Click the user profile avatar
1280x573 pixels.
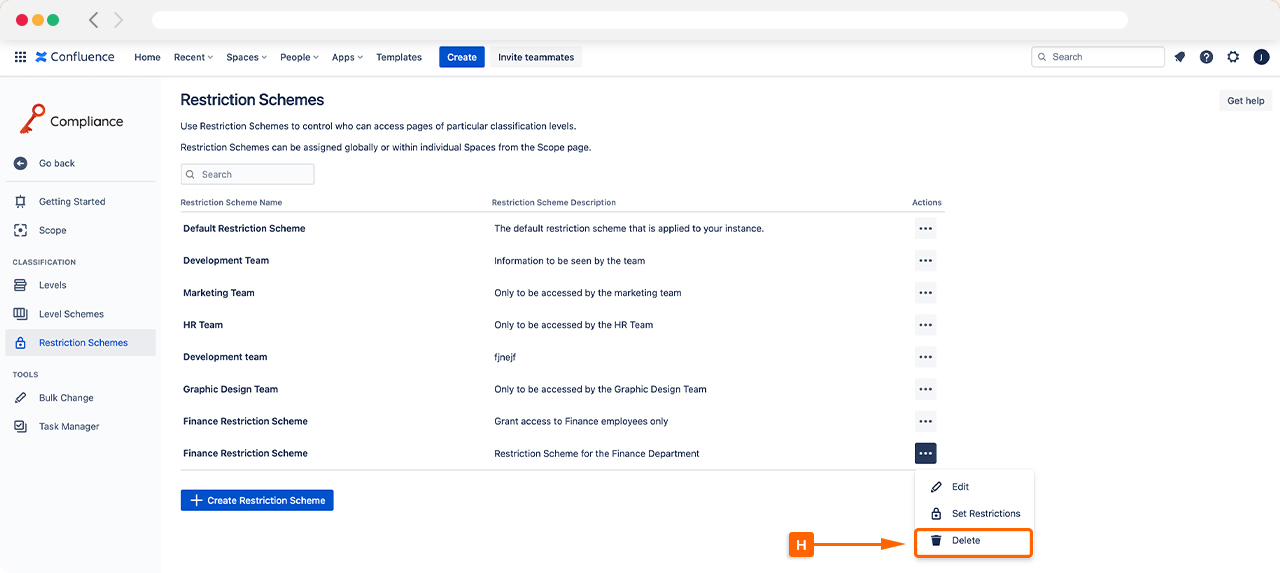coord(1261,57)
